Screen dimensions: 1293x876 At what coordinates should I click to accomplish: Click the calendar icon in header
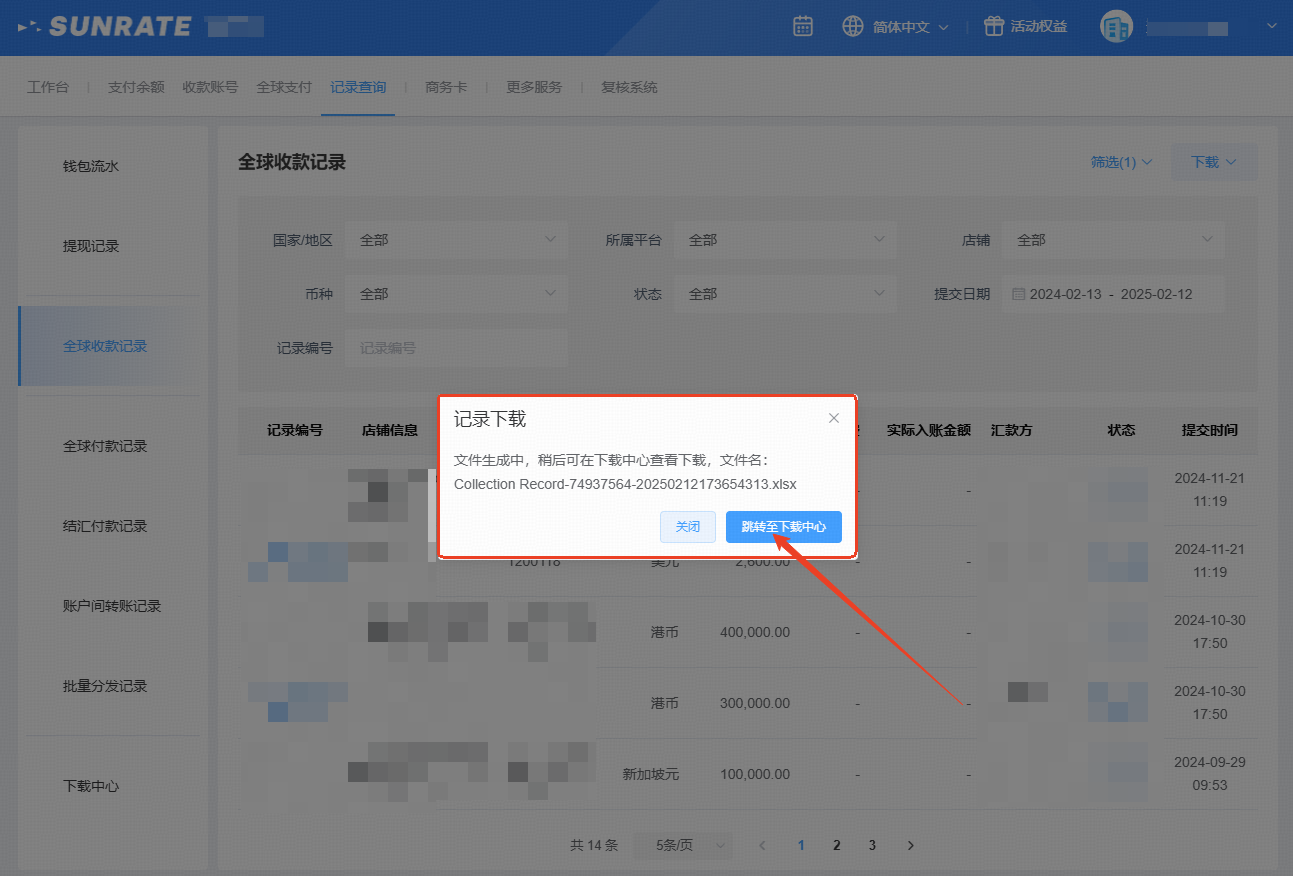803,27
